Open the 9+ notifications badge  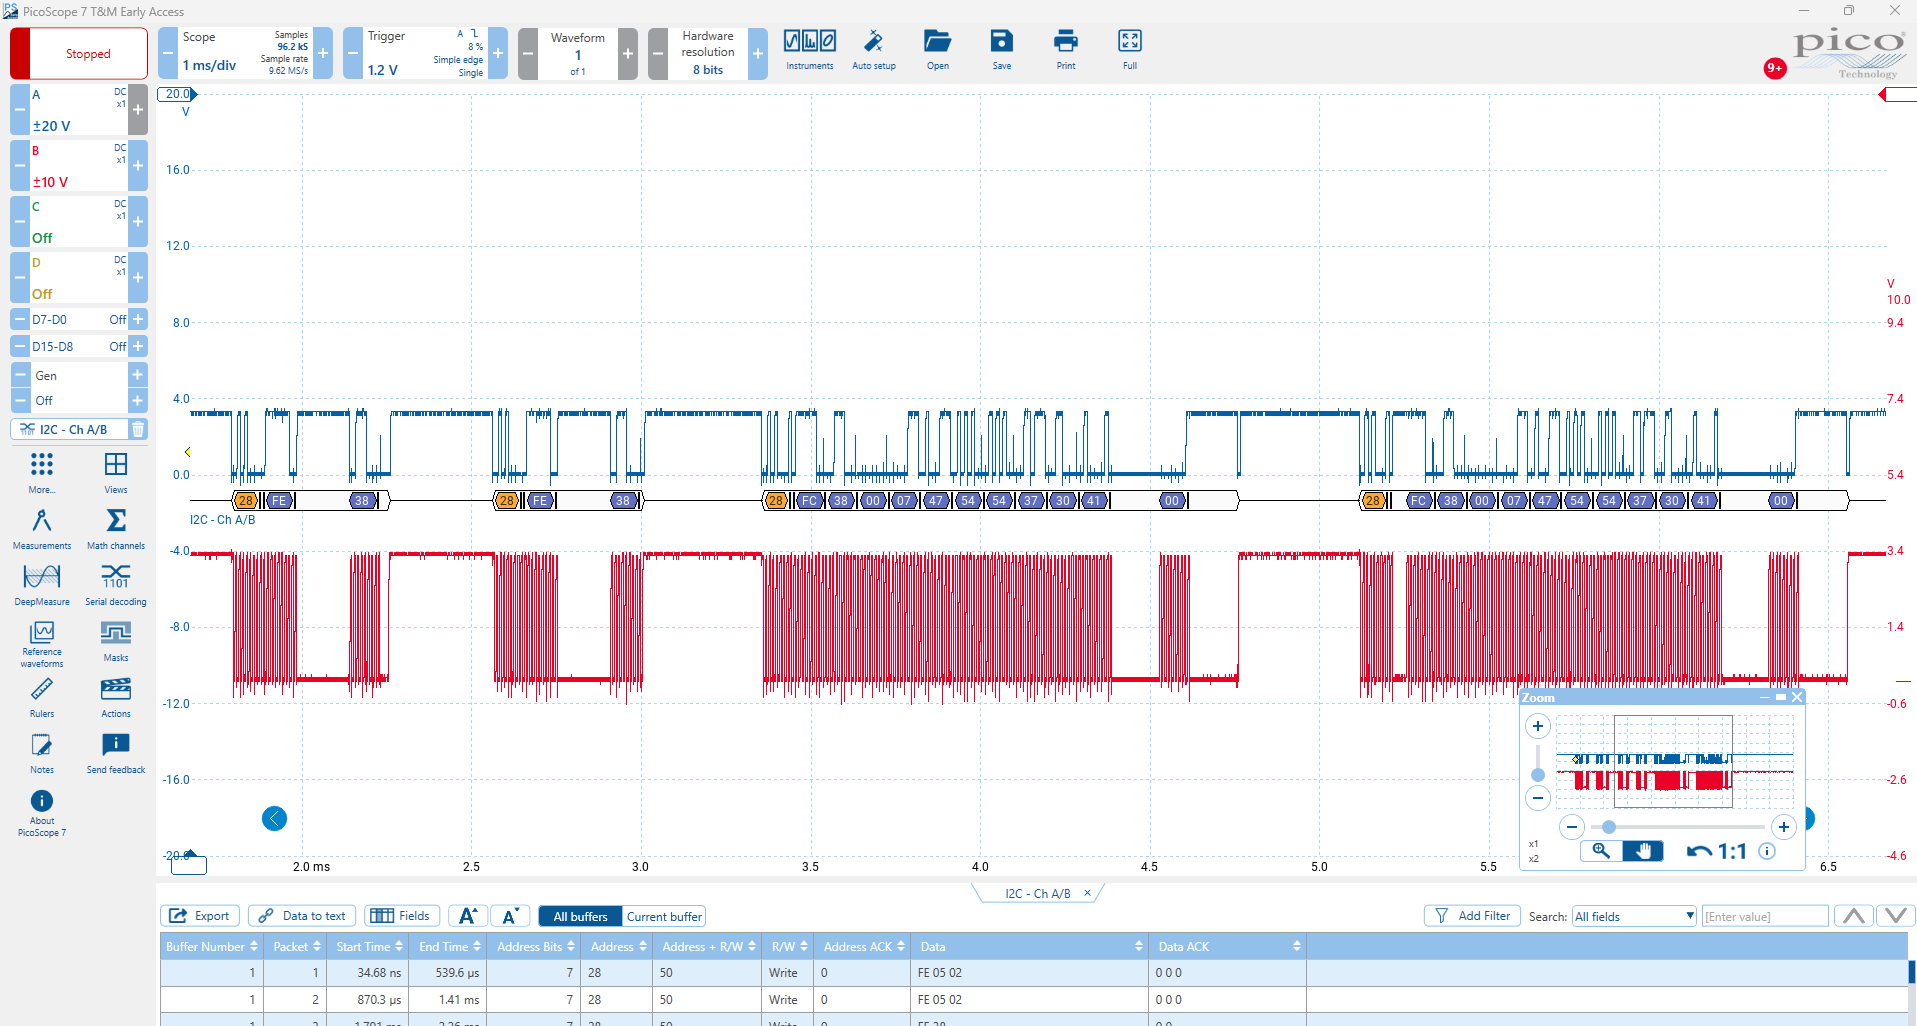coord(1775,68)
